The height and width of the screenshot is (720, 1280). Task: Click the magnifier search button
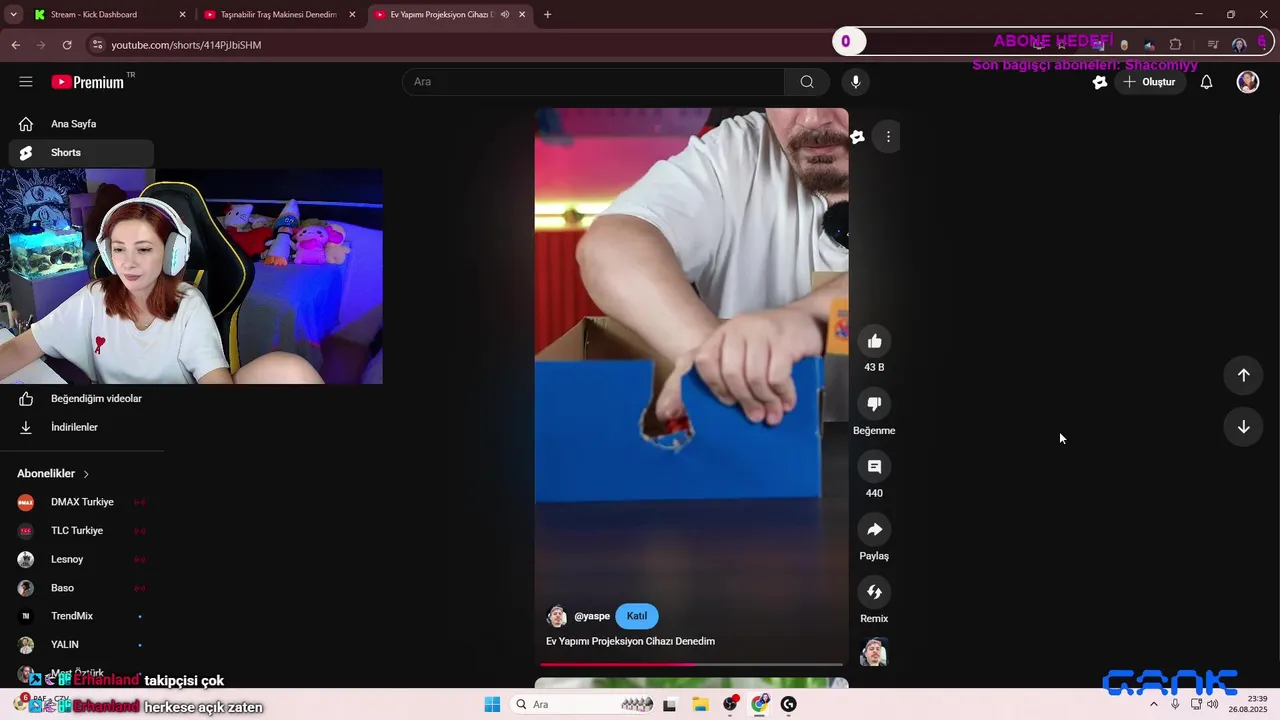807,82
